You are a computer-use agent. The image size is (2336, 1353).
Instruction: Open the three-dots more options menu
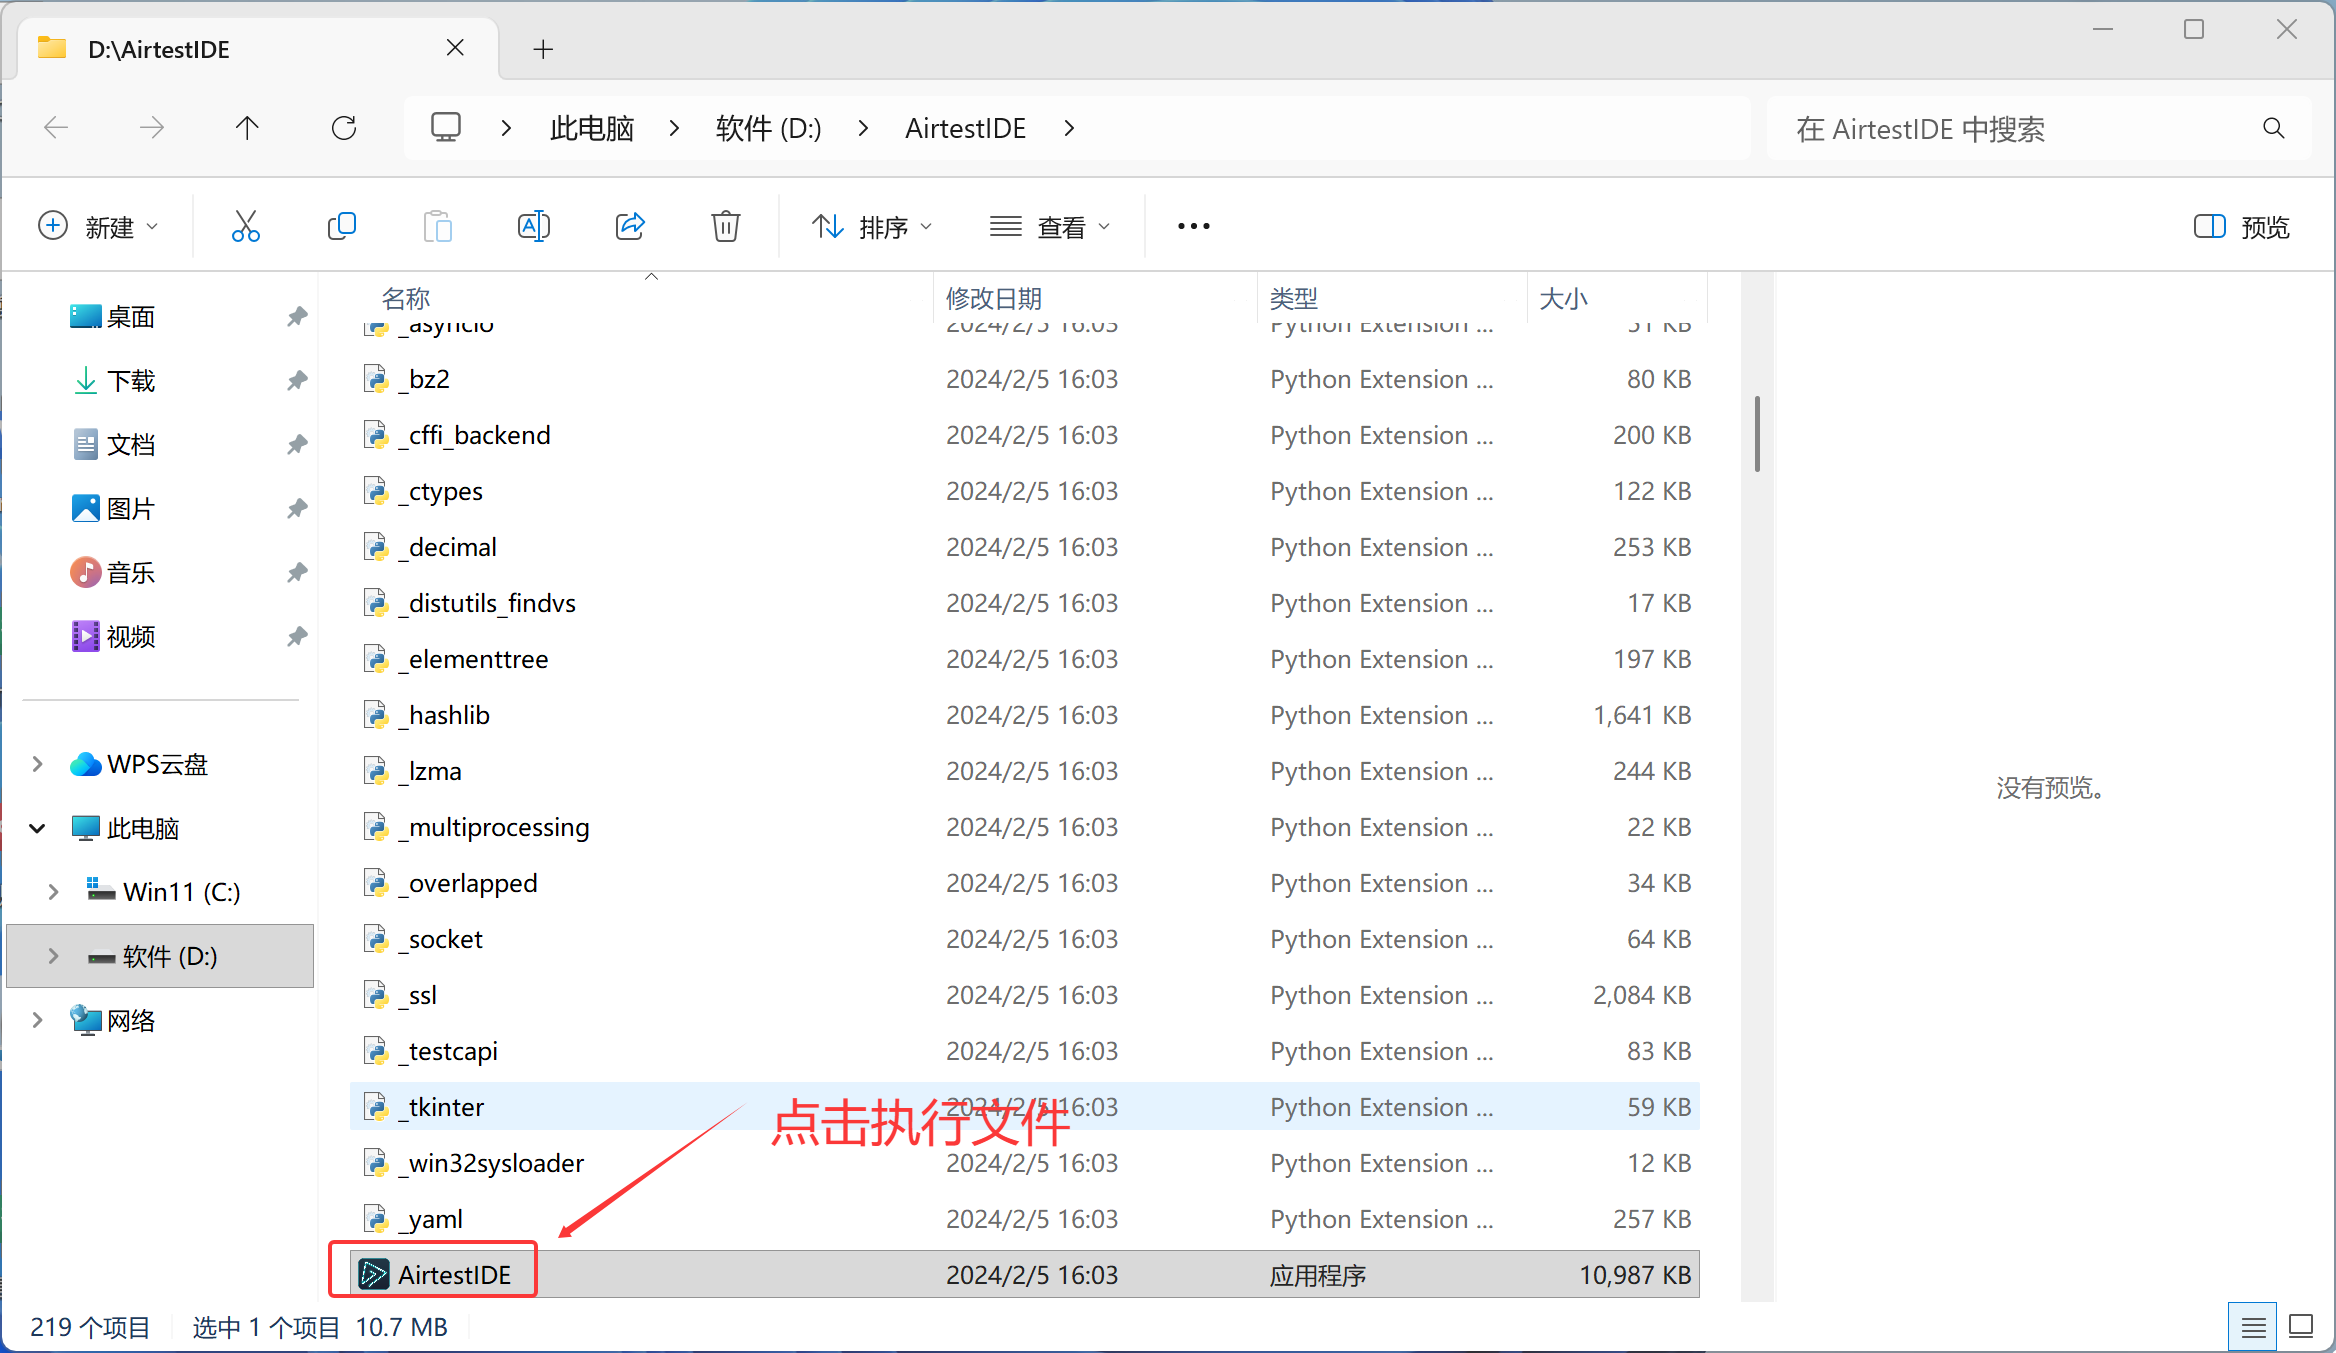(x=1193, y=227)
